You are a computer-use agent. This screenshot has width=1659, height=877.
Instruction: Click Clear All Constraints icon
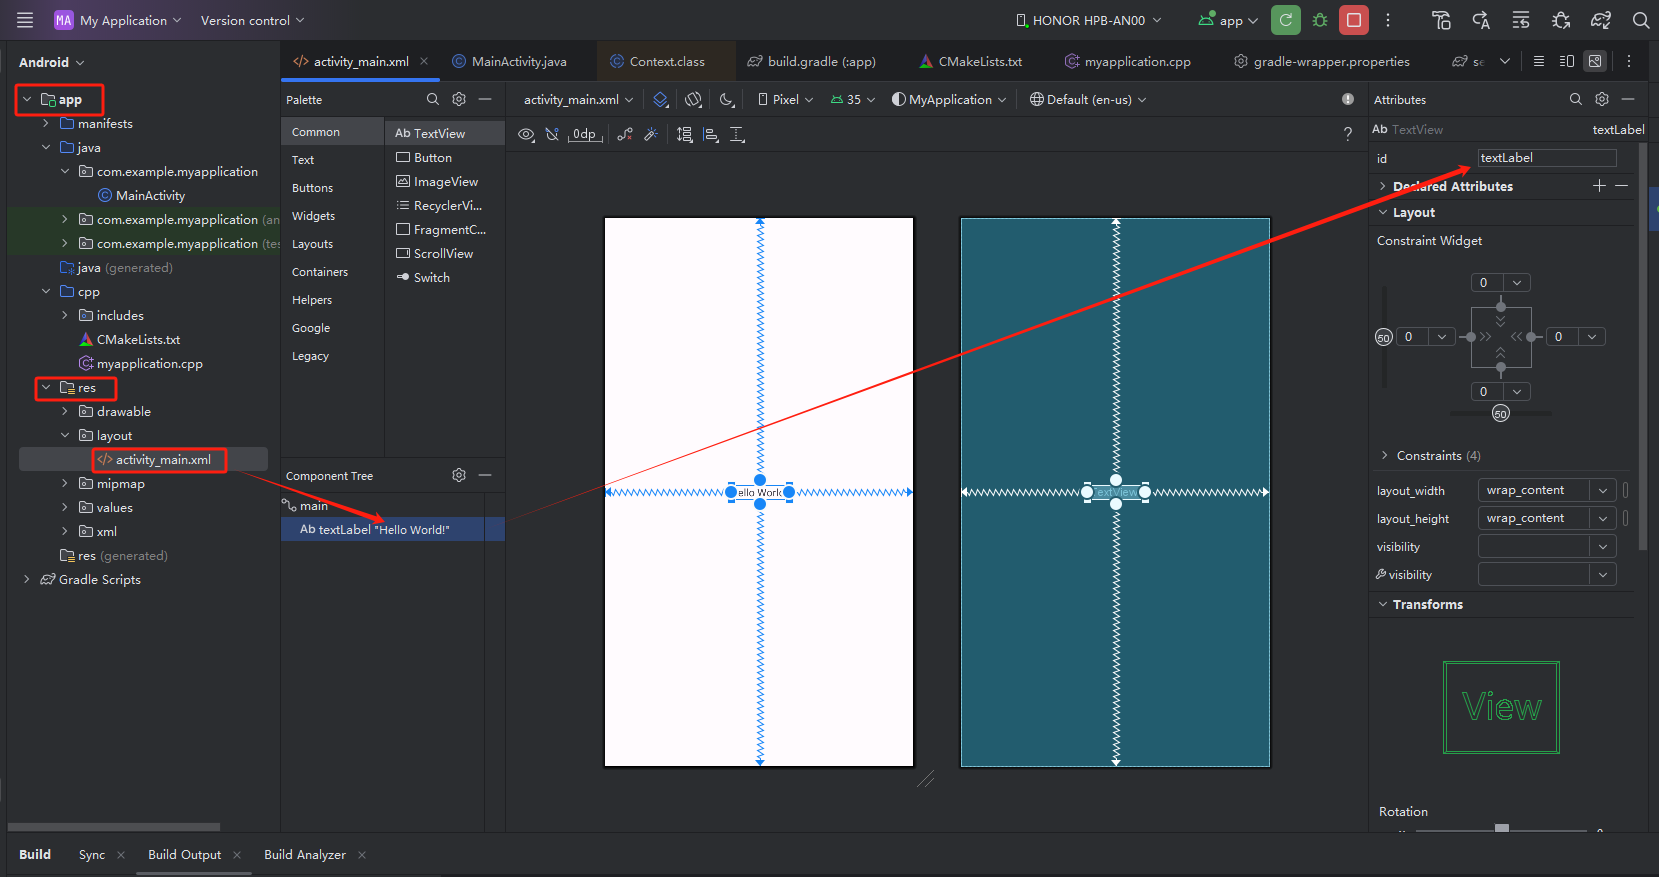coord(625,134)
